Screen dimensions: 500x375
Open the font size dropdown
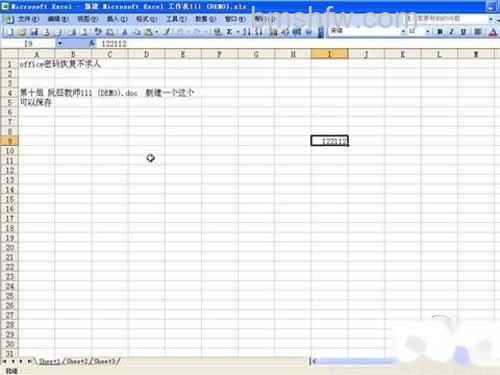428,32
